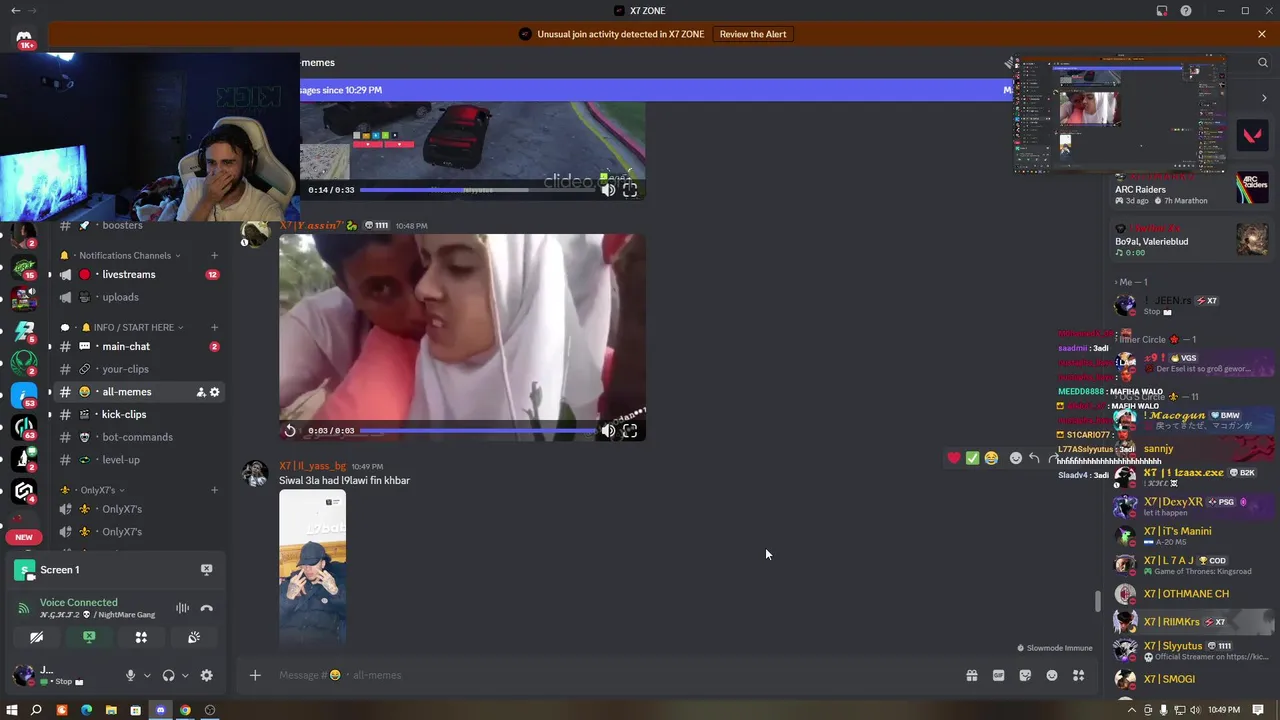Screen dimensions: 1280x720
Task: Stop streaming Screen 1 via the monitor icon
Action: [x=206, y=569]
